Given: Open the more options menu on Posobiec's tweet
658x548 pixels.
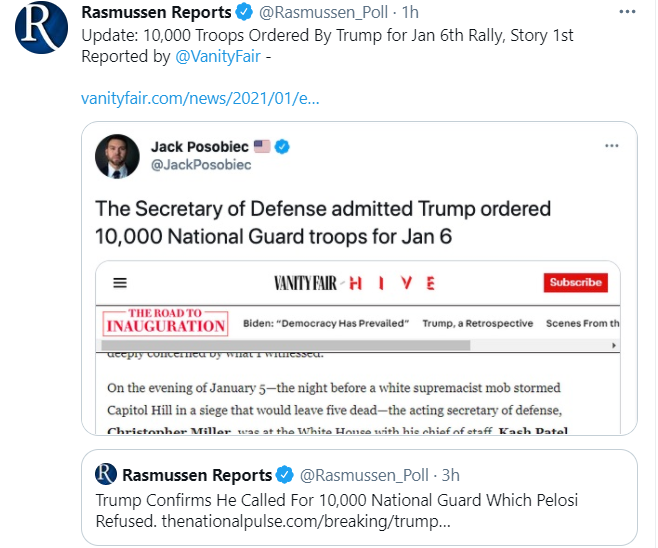Looking at the screenshot, I should (612, 146).
